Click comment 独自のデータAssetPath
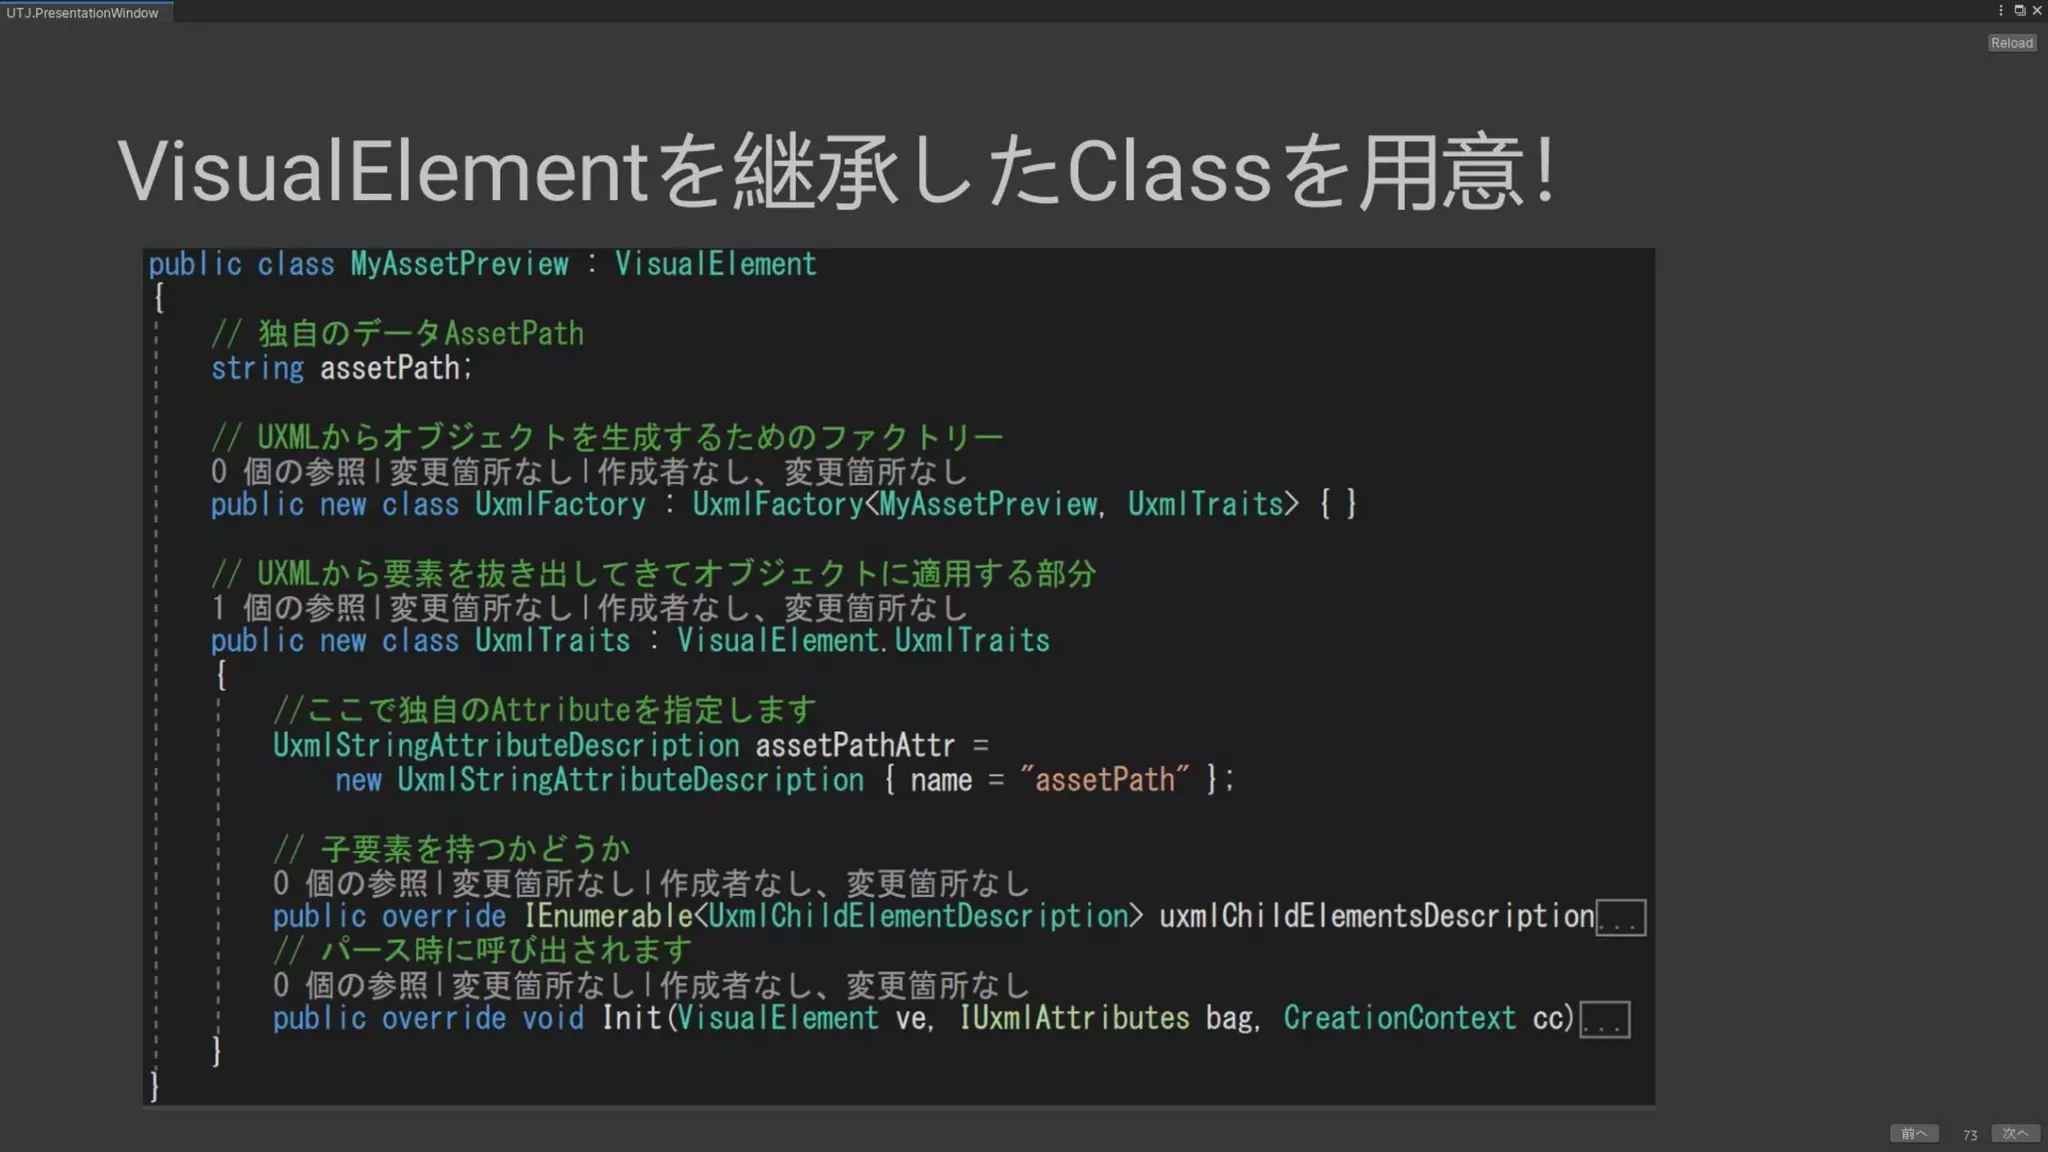Viewport: 2048px width, 1152px height. [397, 333]
